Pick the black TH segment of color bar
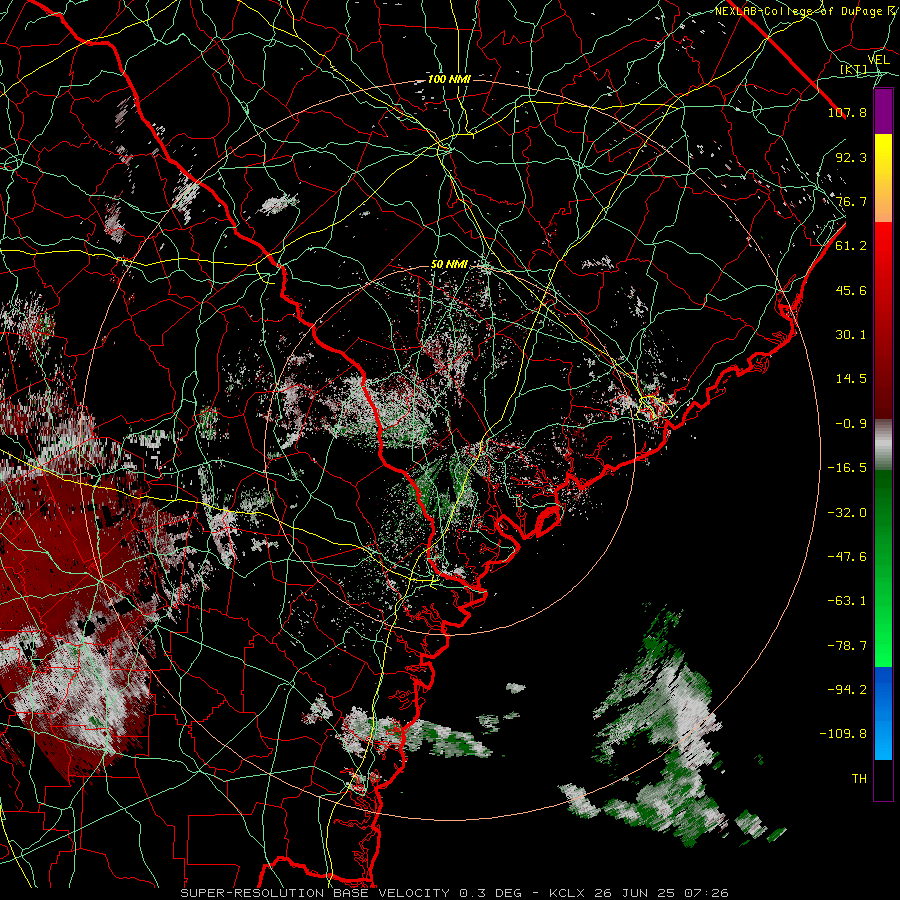Image resolution: width=900 pixels, height=900 pixels. point(883,780)
